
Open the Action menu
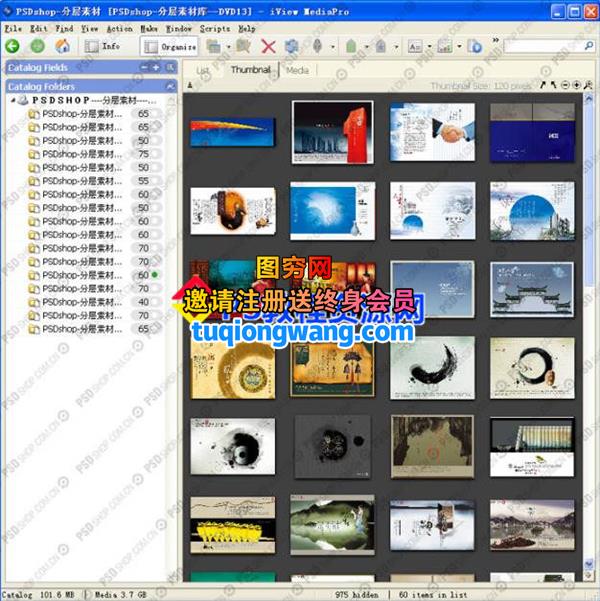[119, 29]
